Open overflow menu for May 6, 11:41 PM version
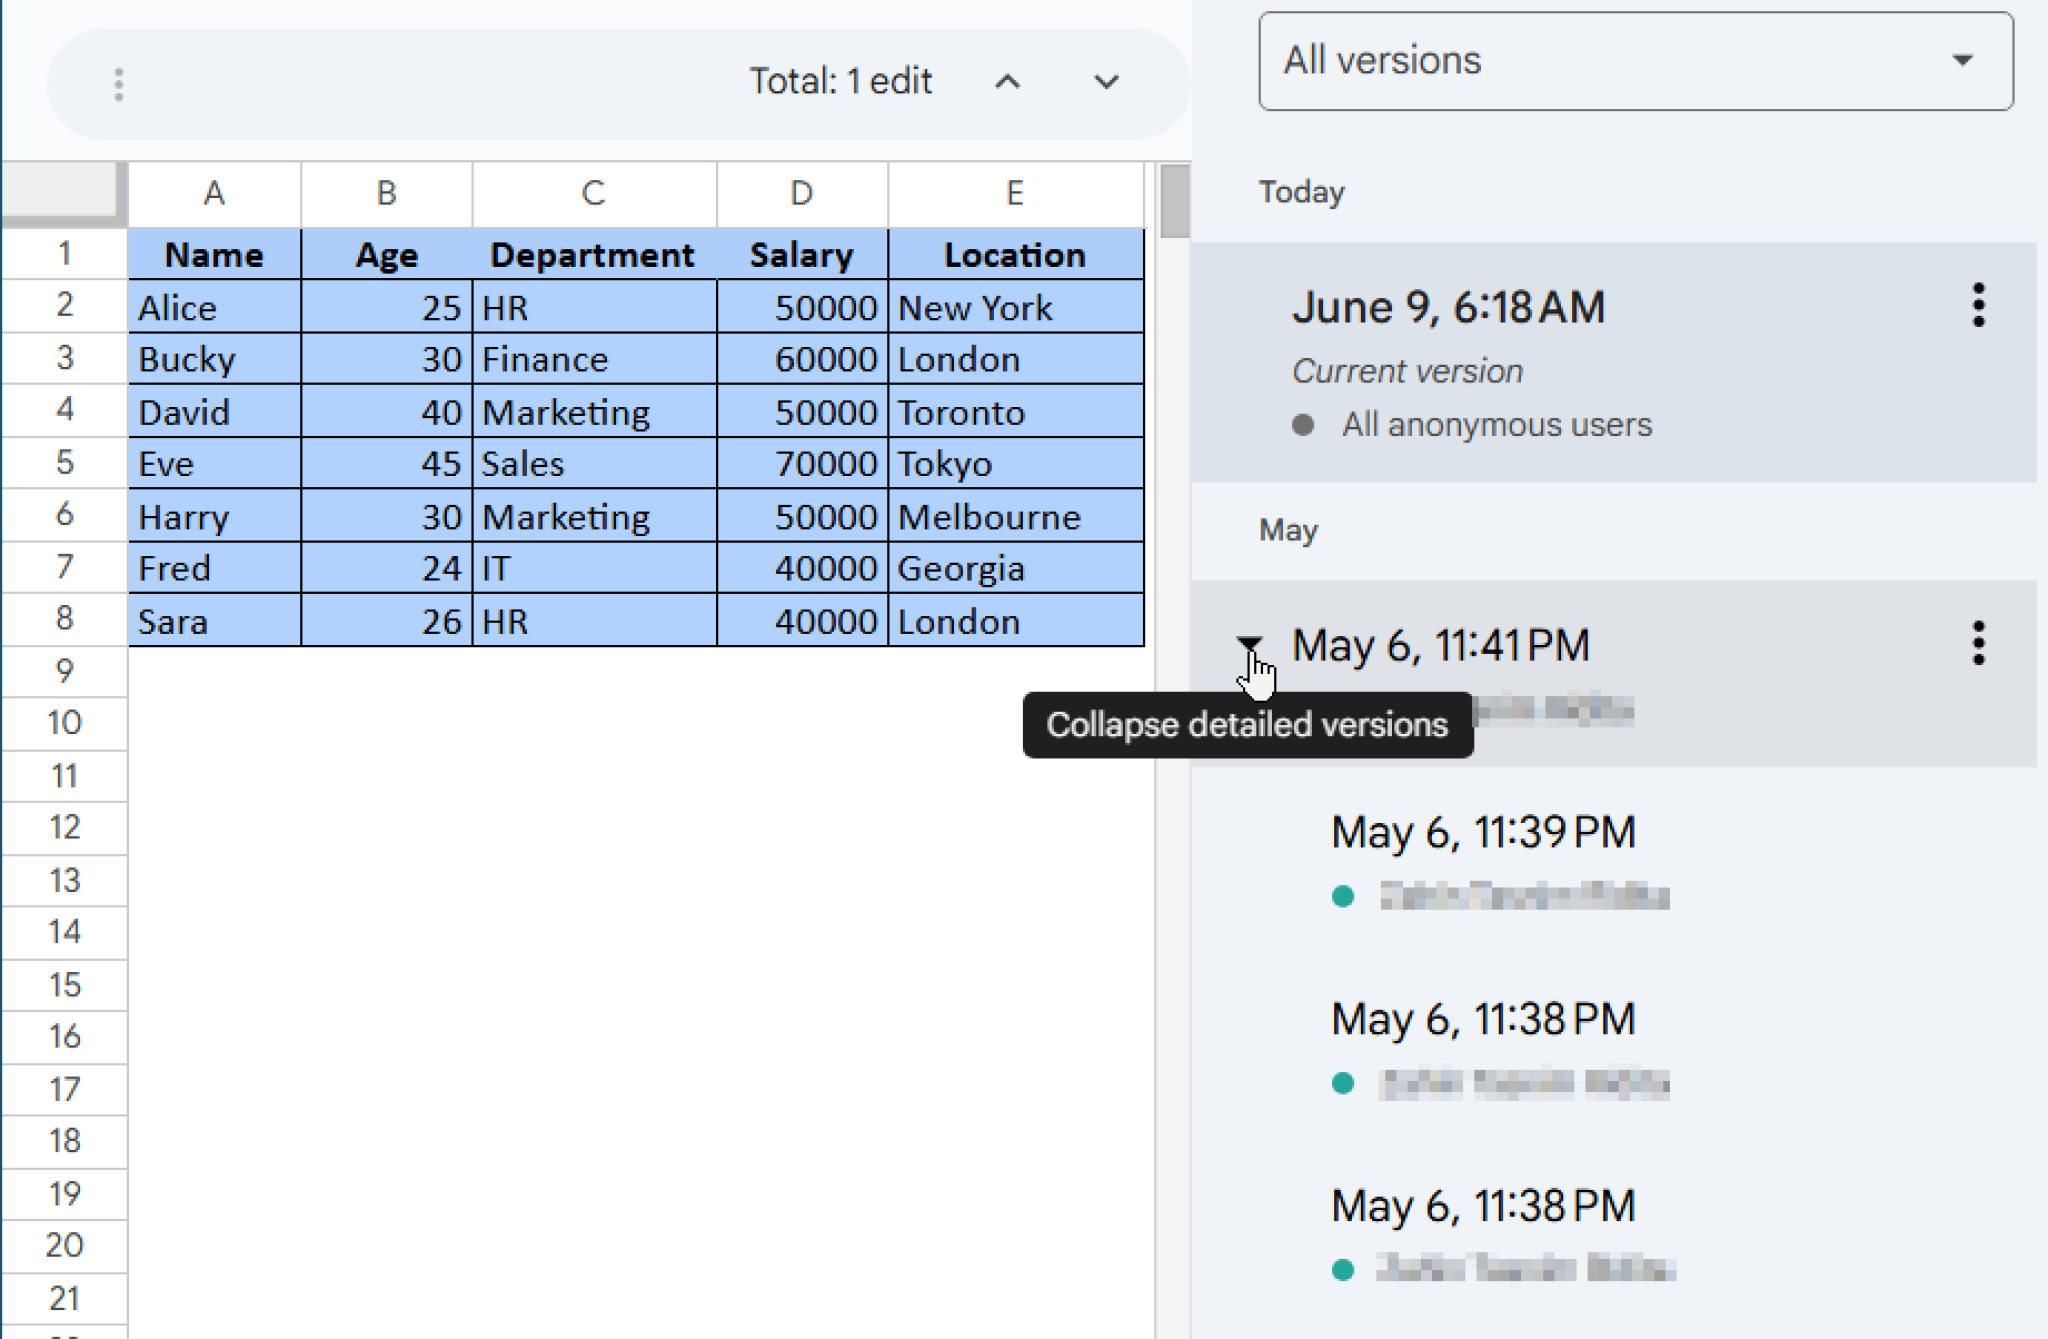 (1978, 647)
